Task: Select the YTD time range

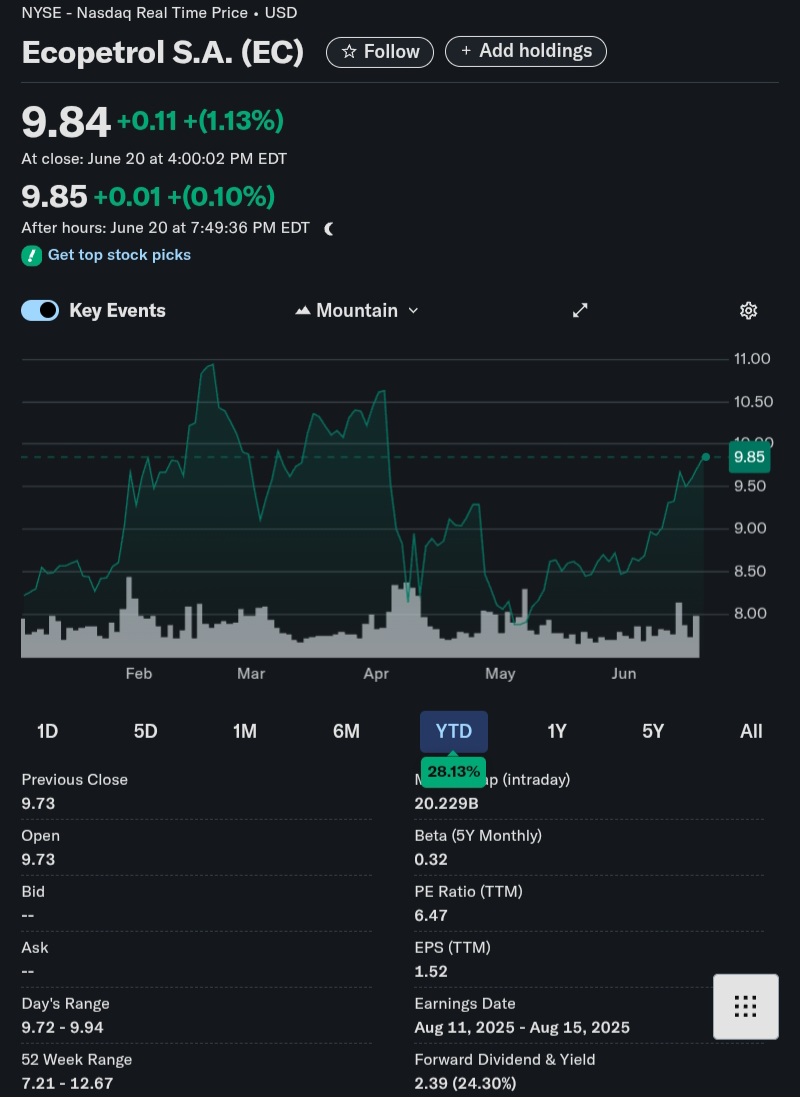Action: coord(454,732)
